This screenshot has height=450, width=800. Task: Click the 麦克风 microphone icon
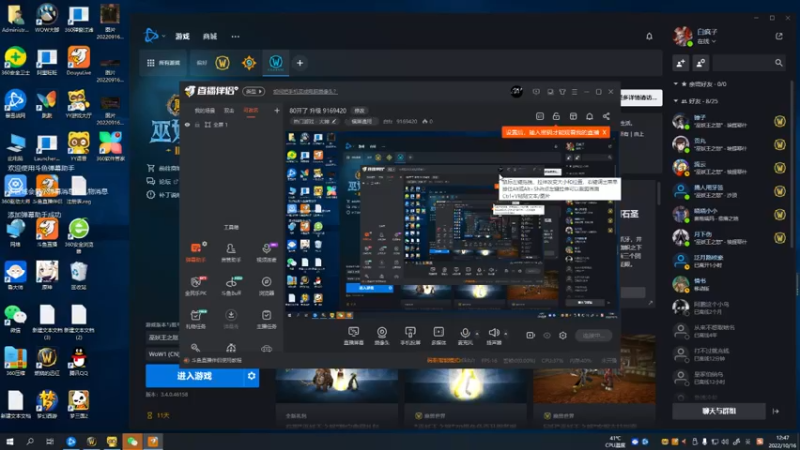pyautogui.click(x=465, y=335)
